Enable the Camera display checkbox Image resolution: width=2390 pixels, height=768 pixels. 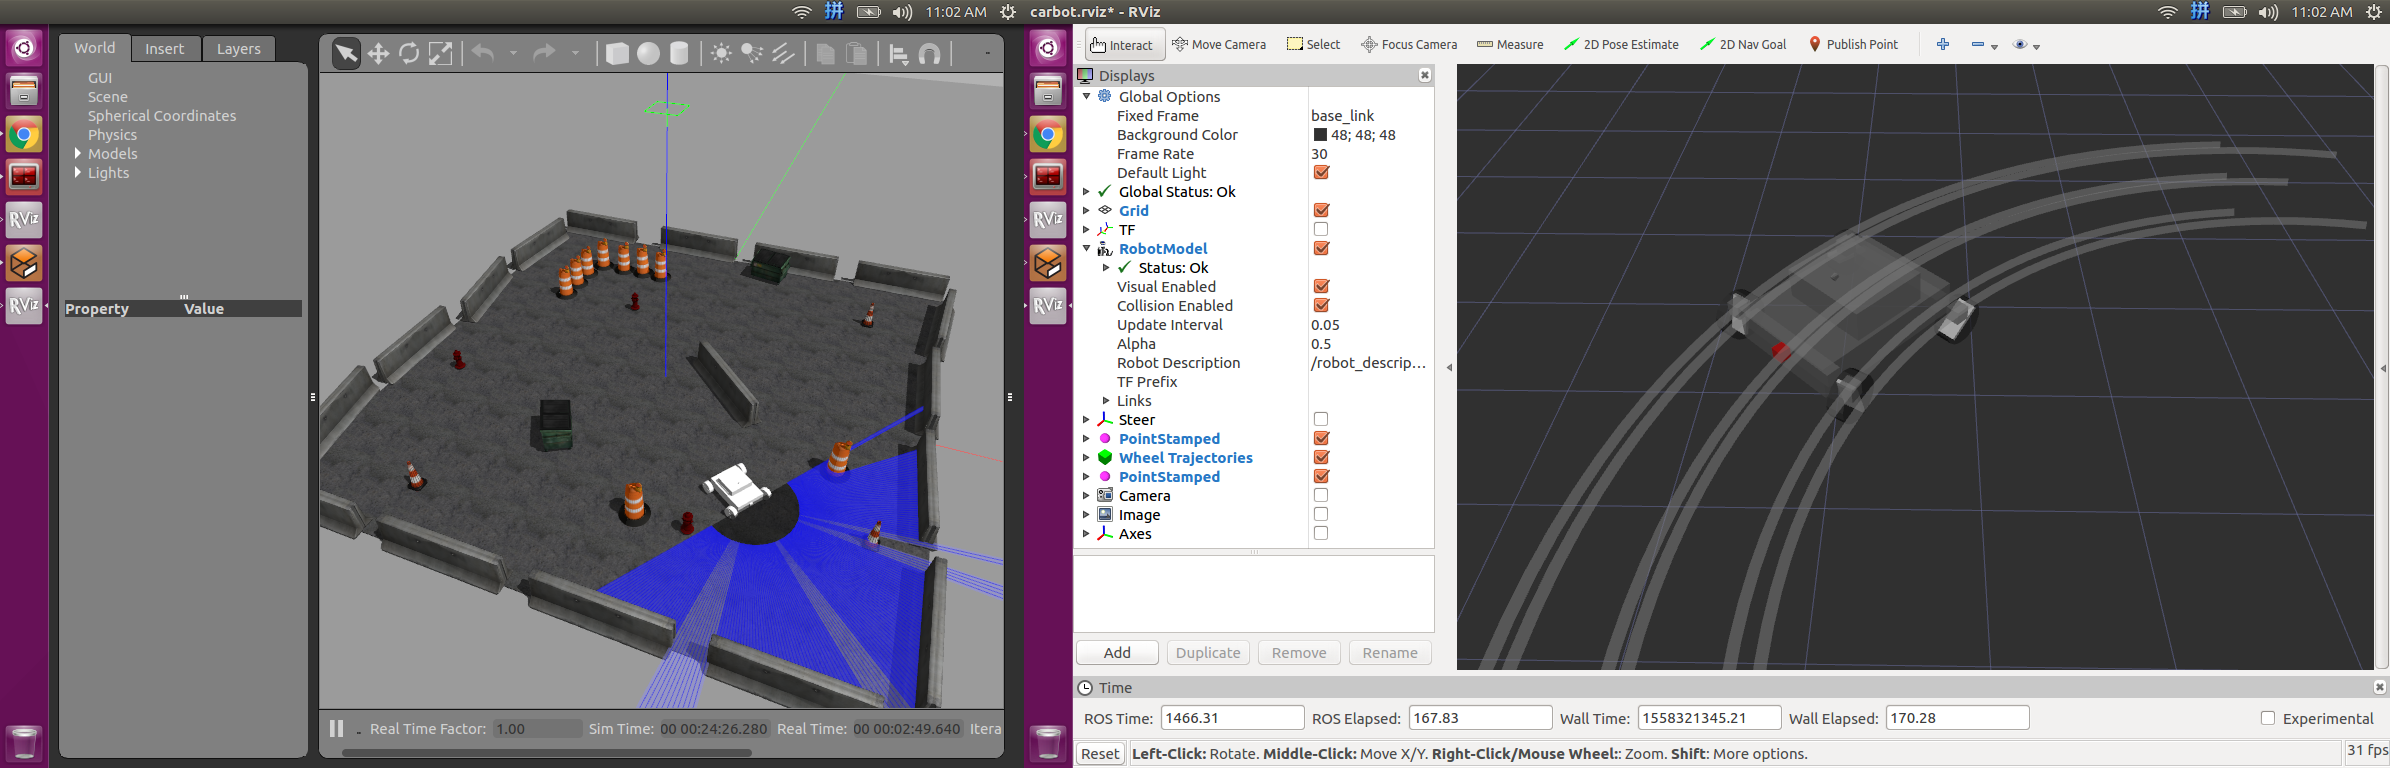1321,496
